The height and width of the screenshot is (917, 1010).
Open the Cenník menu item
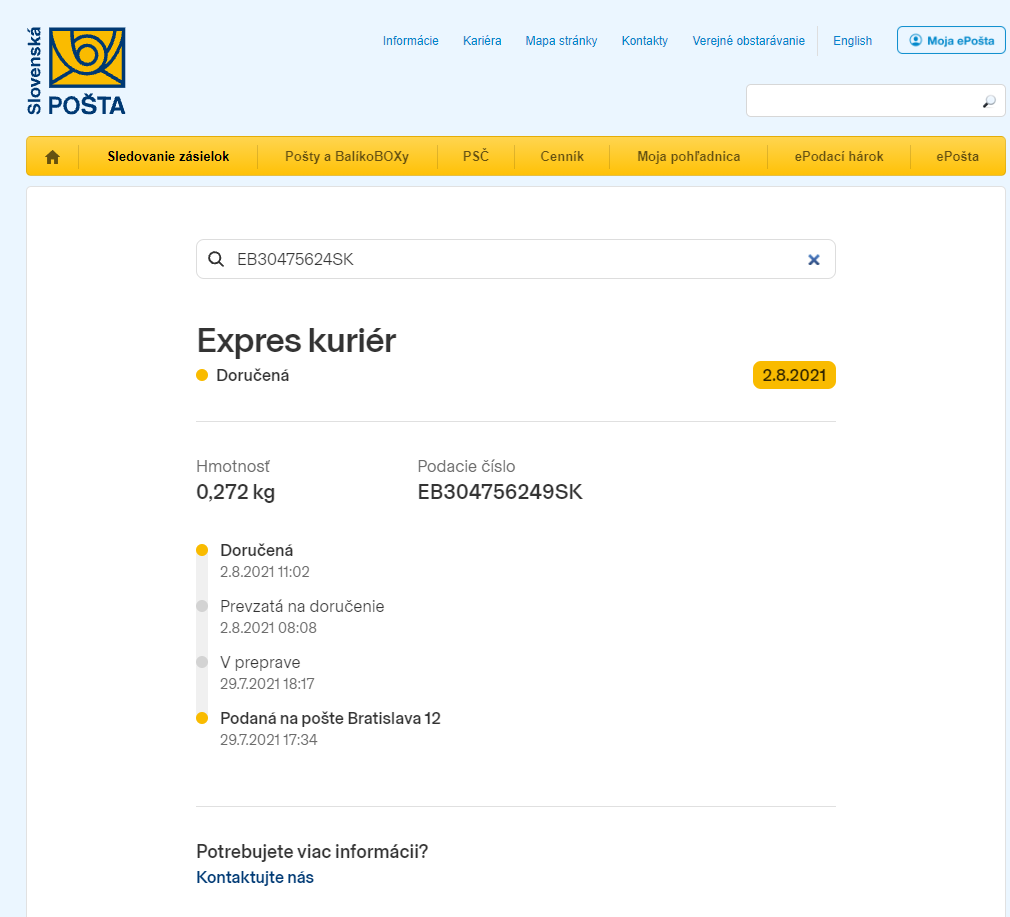tap(561, 157)
